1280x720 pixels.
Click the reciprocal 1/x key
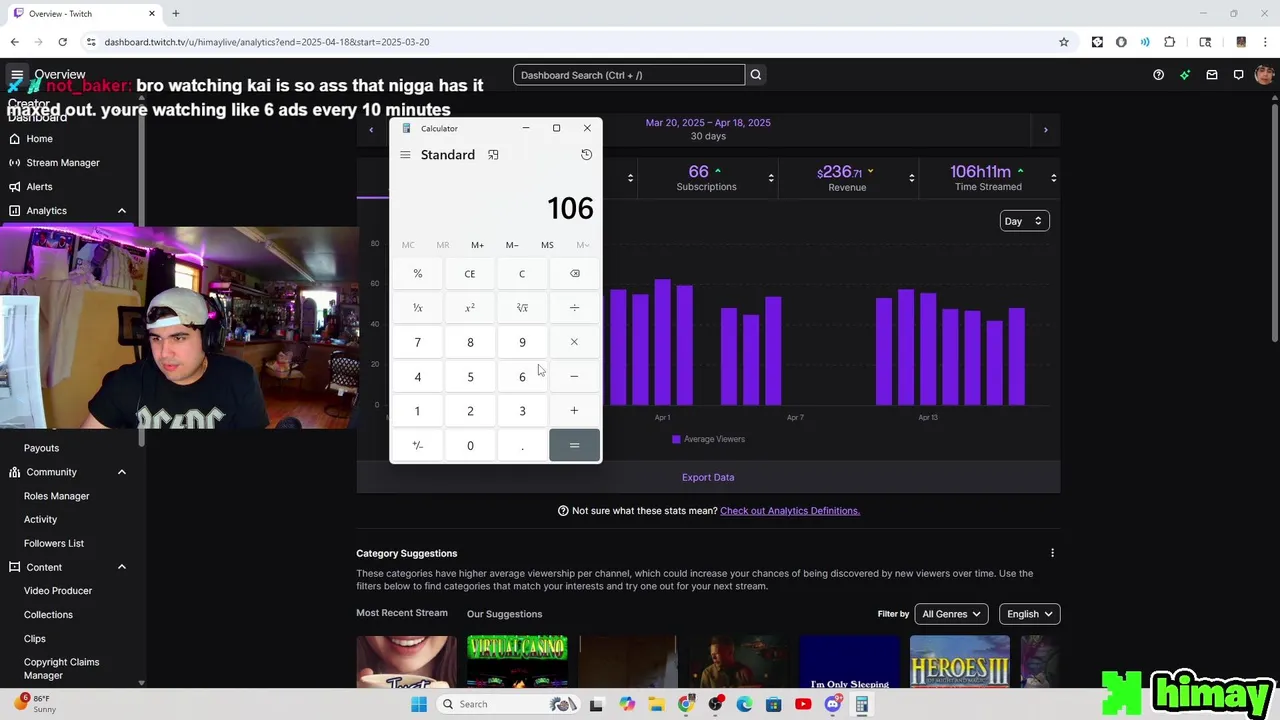pos(418,308)
